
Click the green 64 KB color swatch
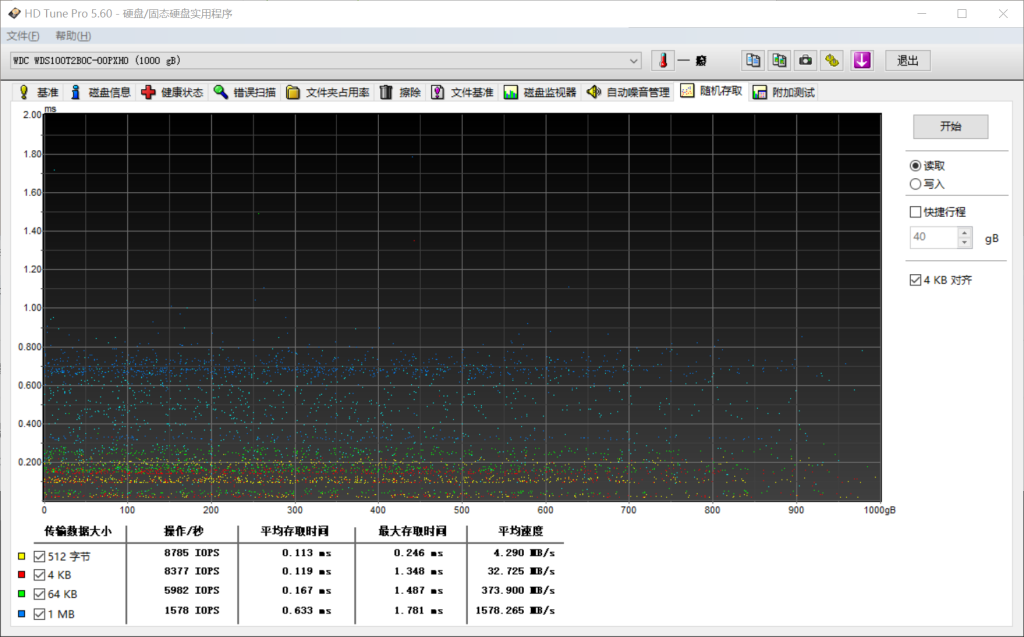click(x=22, y=593)
